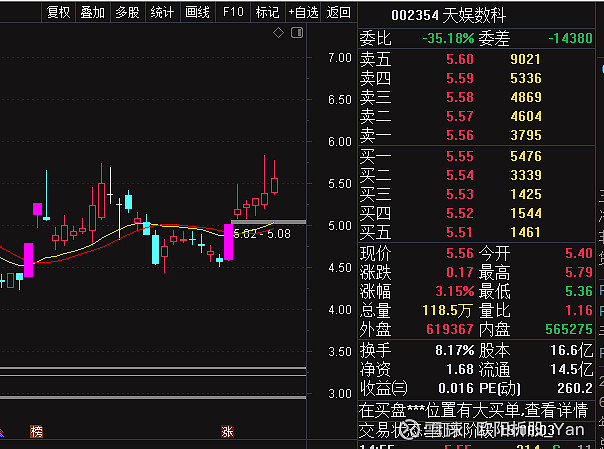
Task: Click the 涨 marker below the chart
Action: [227, 432]
